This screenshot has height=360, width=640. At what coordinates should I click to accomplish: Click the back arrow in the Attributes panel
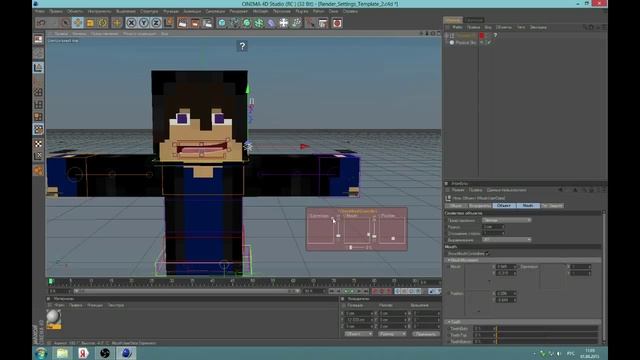pos(560,190)
